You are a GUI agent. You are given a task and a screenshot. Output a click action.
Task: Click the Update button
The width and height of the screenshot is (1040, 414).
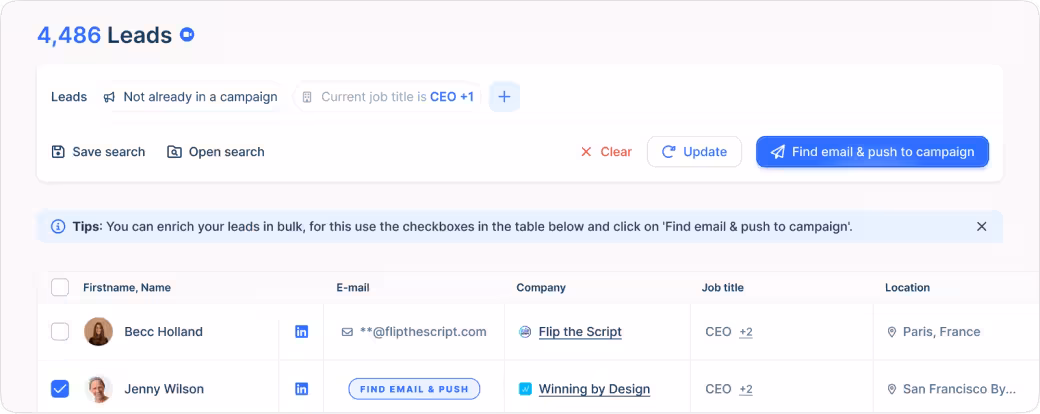pos(694,152)
